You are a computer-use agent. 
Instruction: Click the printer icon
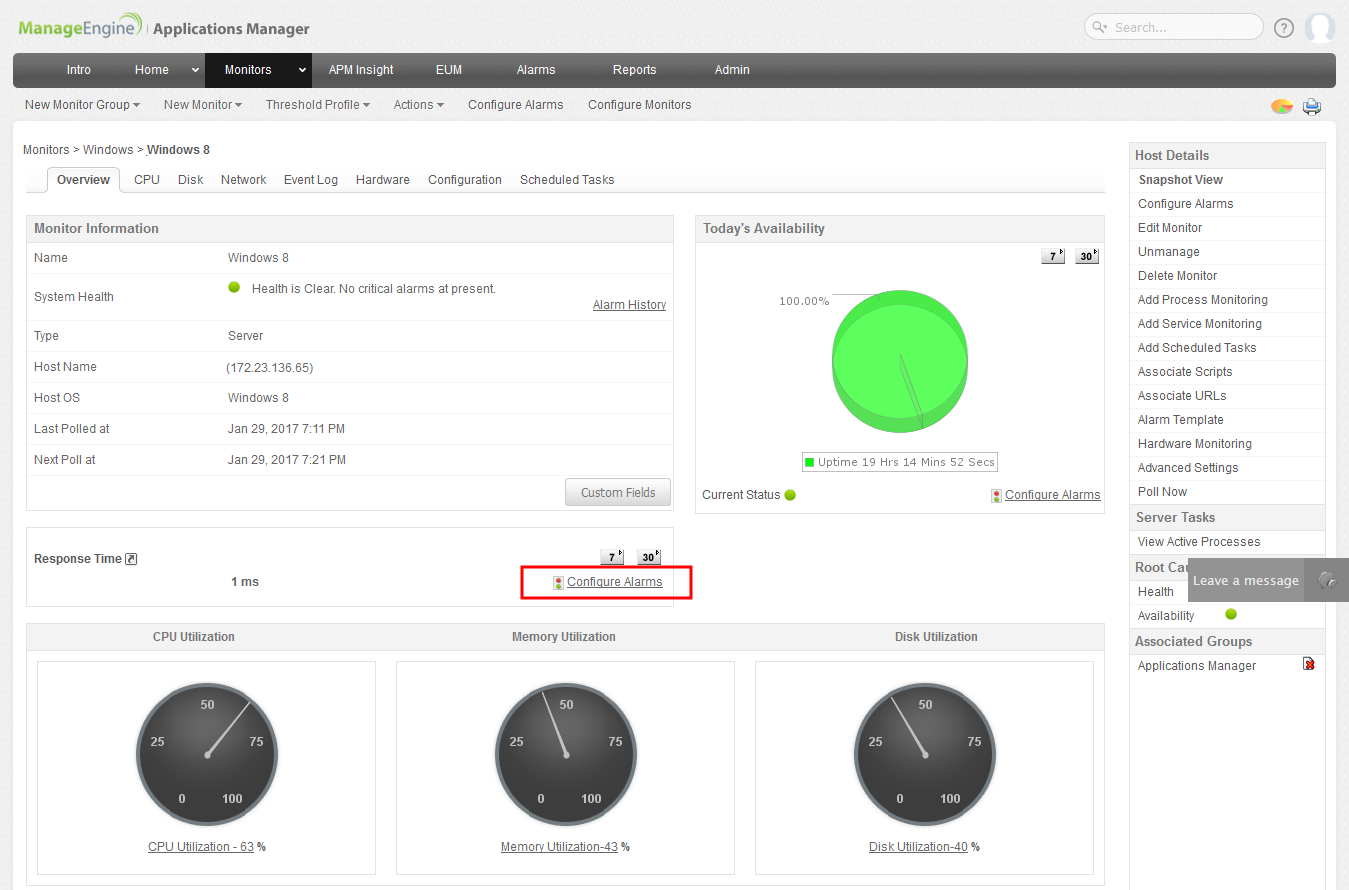(x=1312, y=106)
